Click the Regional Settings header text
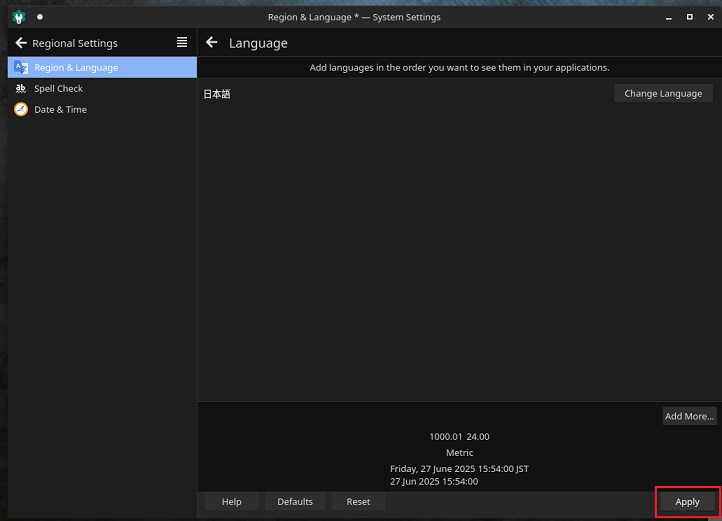Viewport: 722px width, 521px height. pos(75,43)
